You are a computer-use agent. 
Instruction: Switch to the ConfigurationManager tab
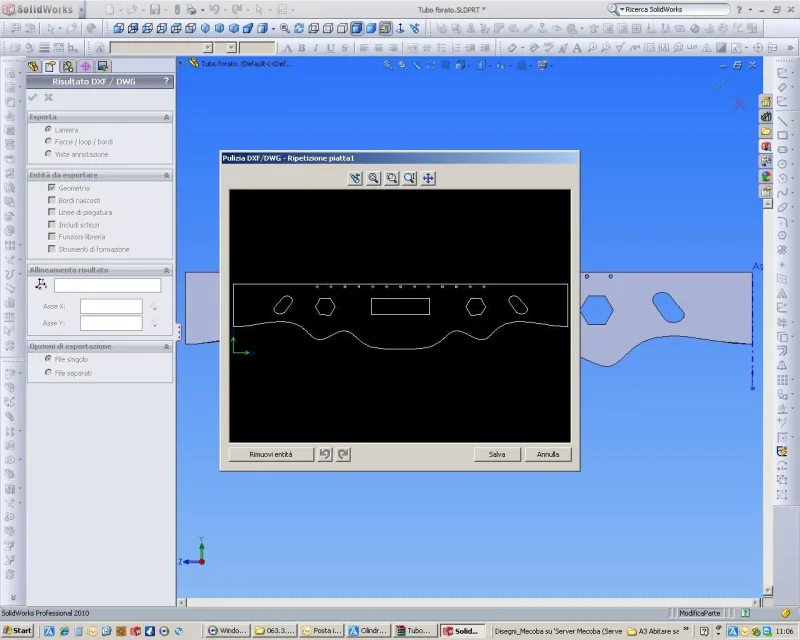(68, 66)
